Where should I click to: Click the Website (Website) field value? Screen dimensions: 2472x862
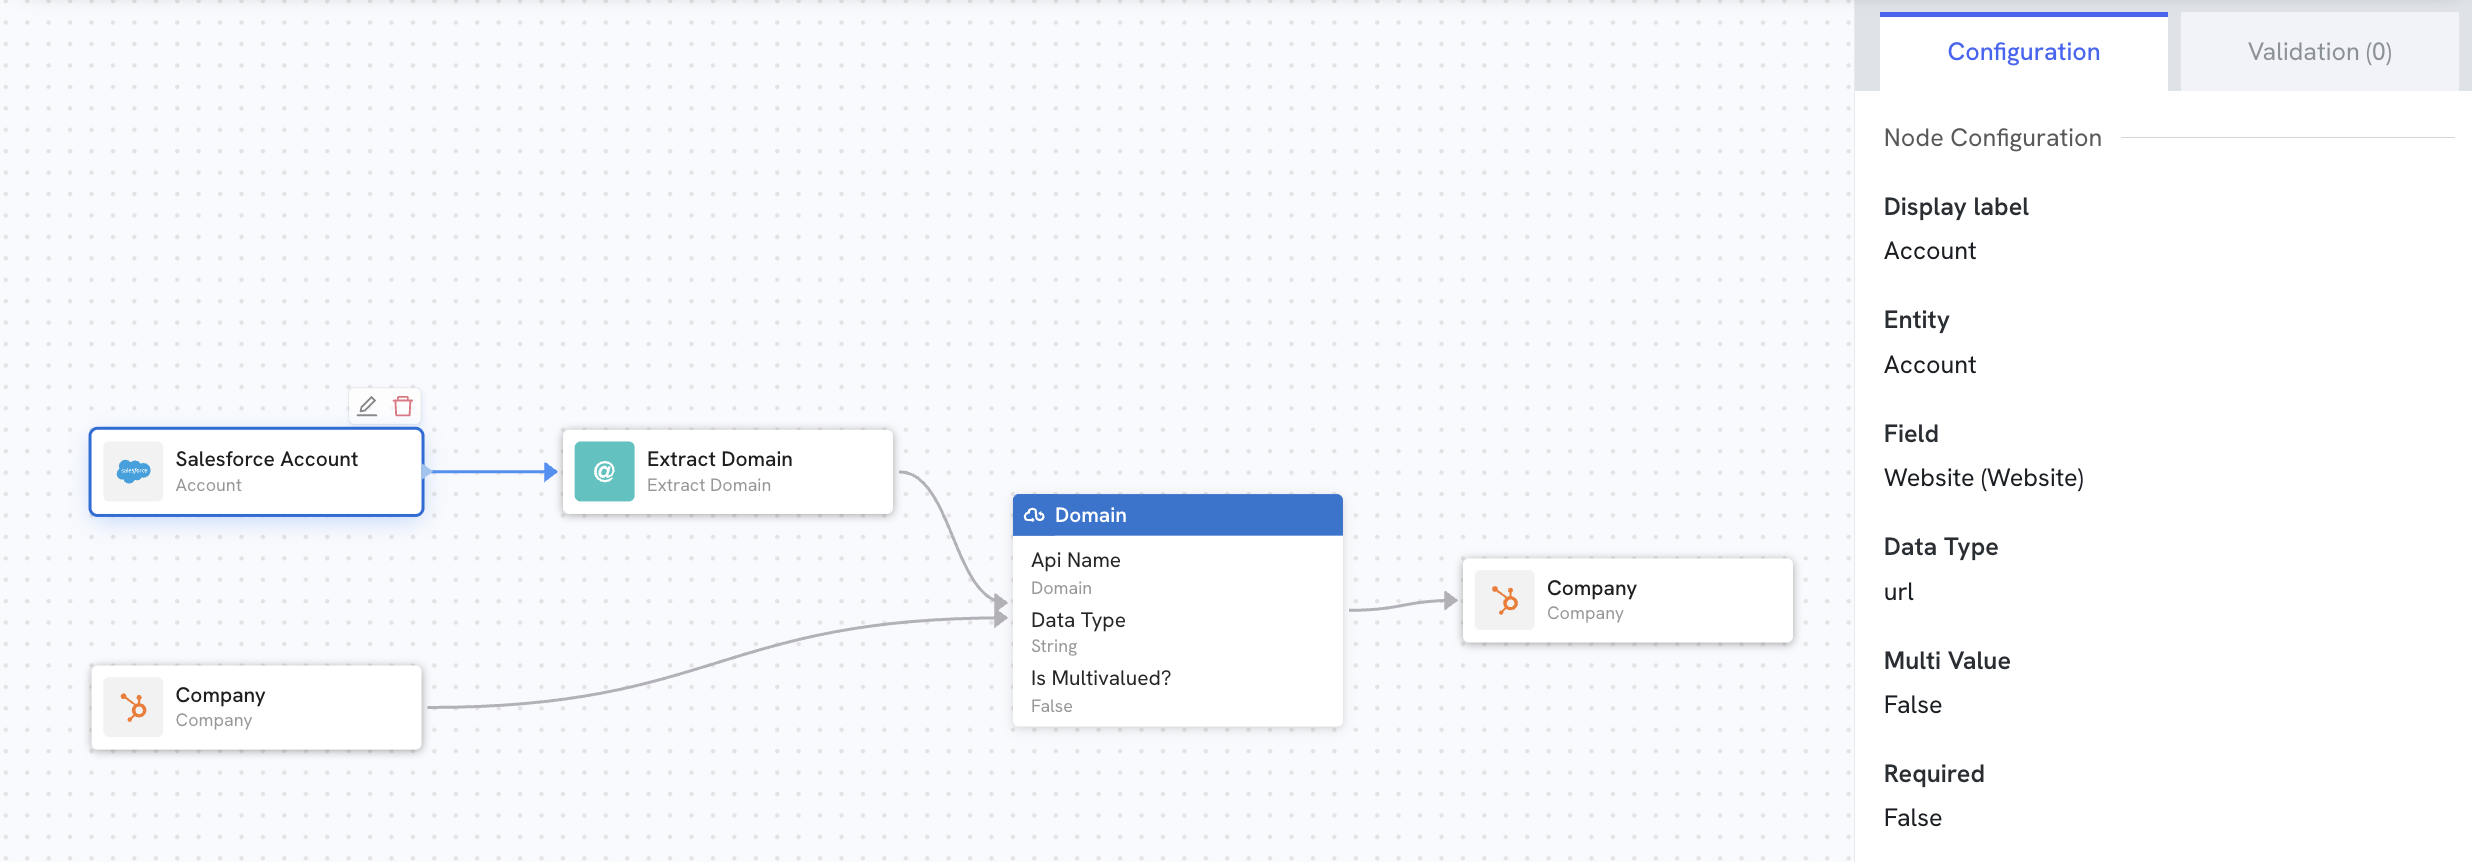(1984, 478)
